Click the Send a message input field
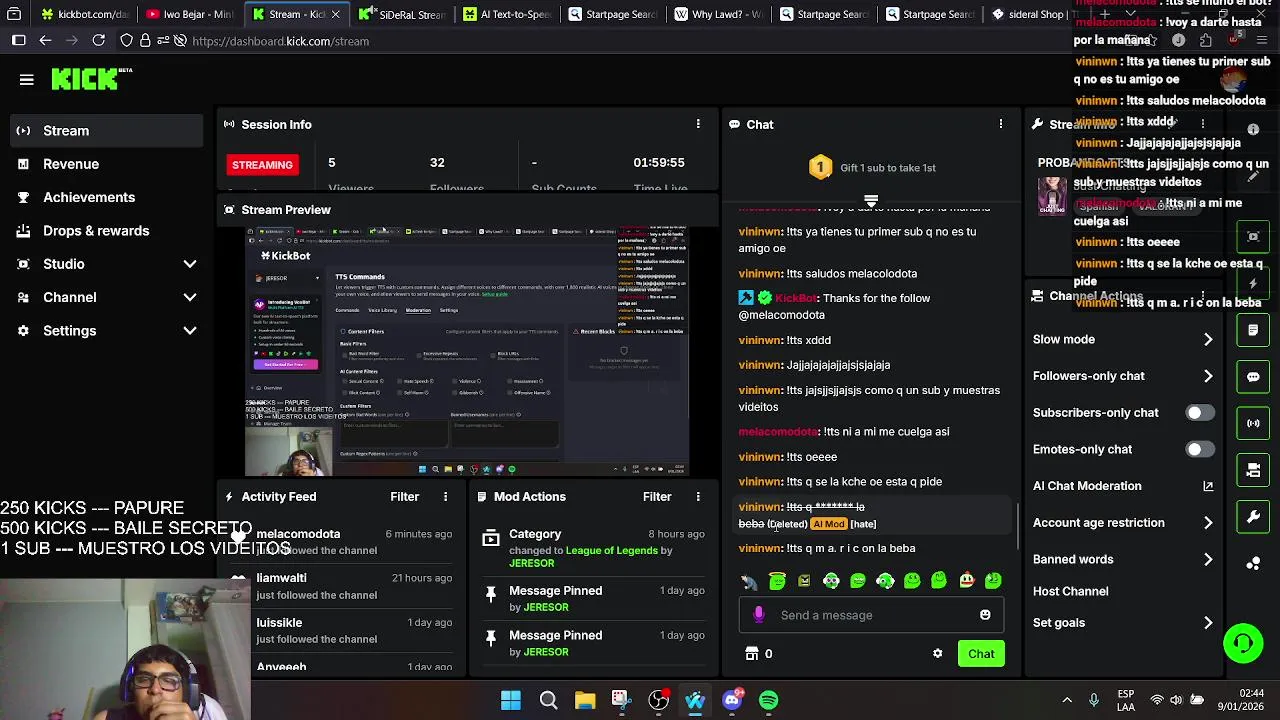Screen dimensions: 1280x720 coord(870,615)
